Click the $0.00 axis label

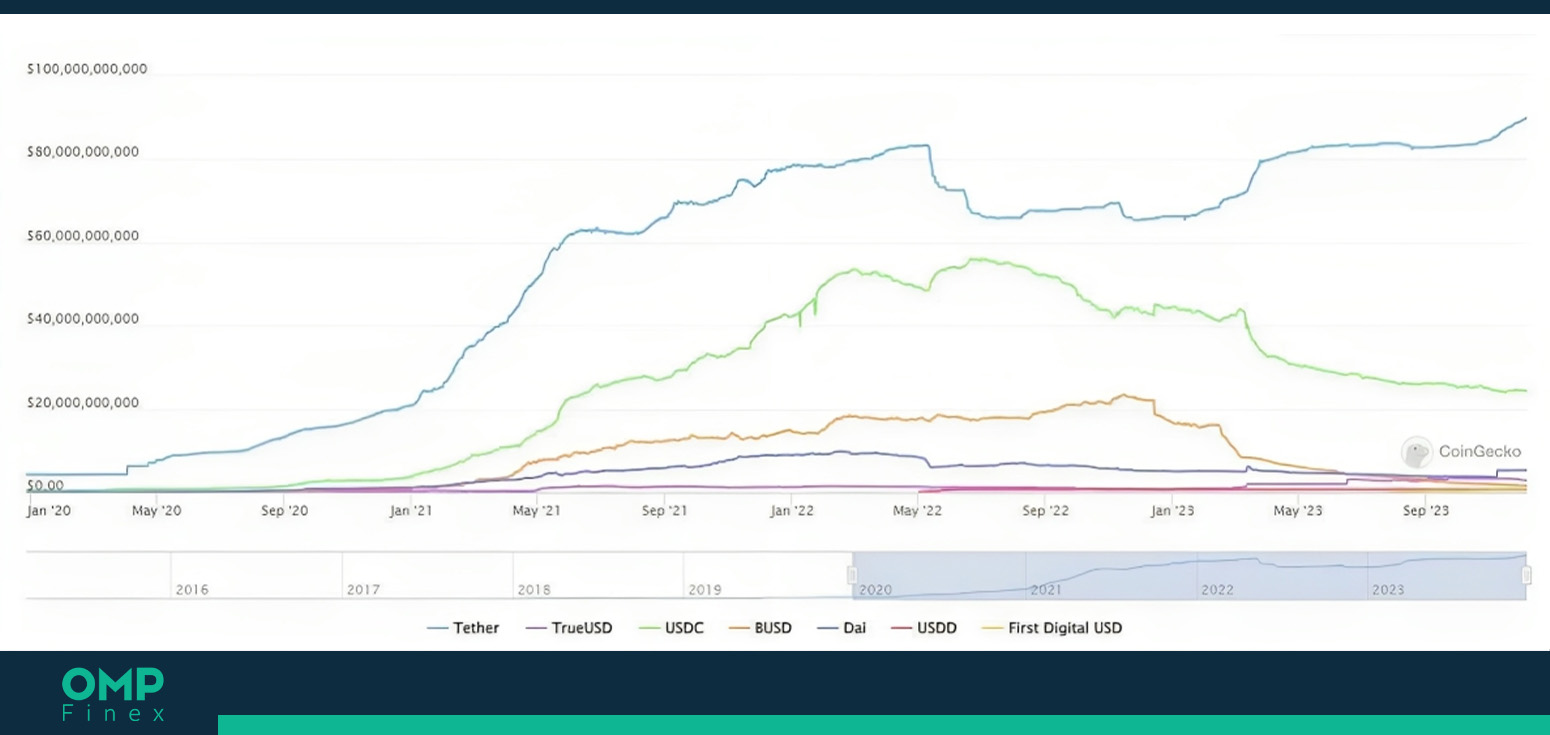(x=45, y=486)
